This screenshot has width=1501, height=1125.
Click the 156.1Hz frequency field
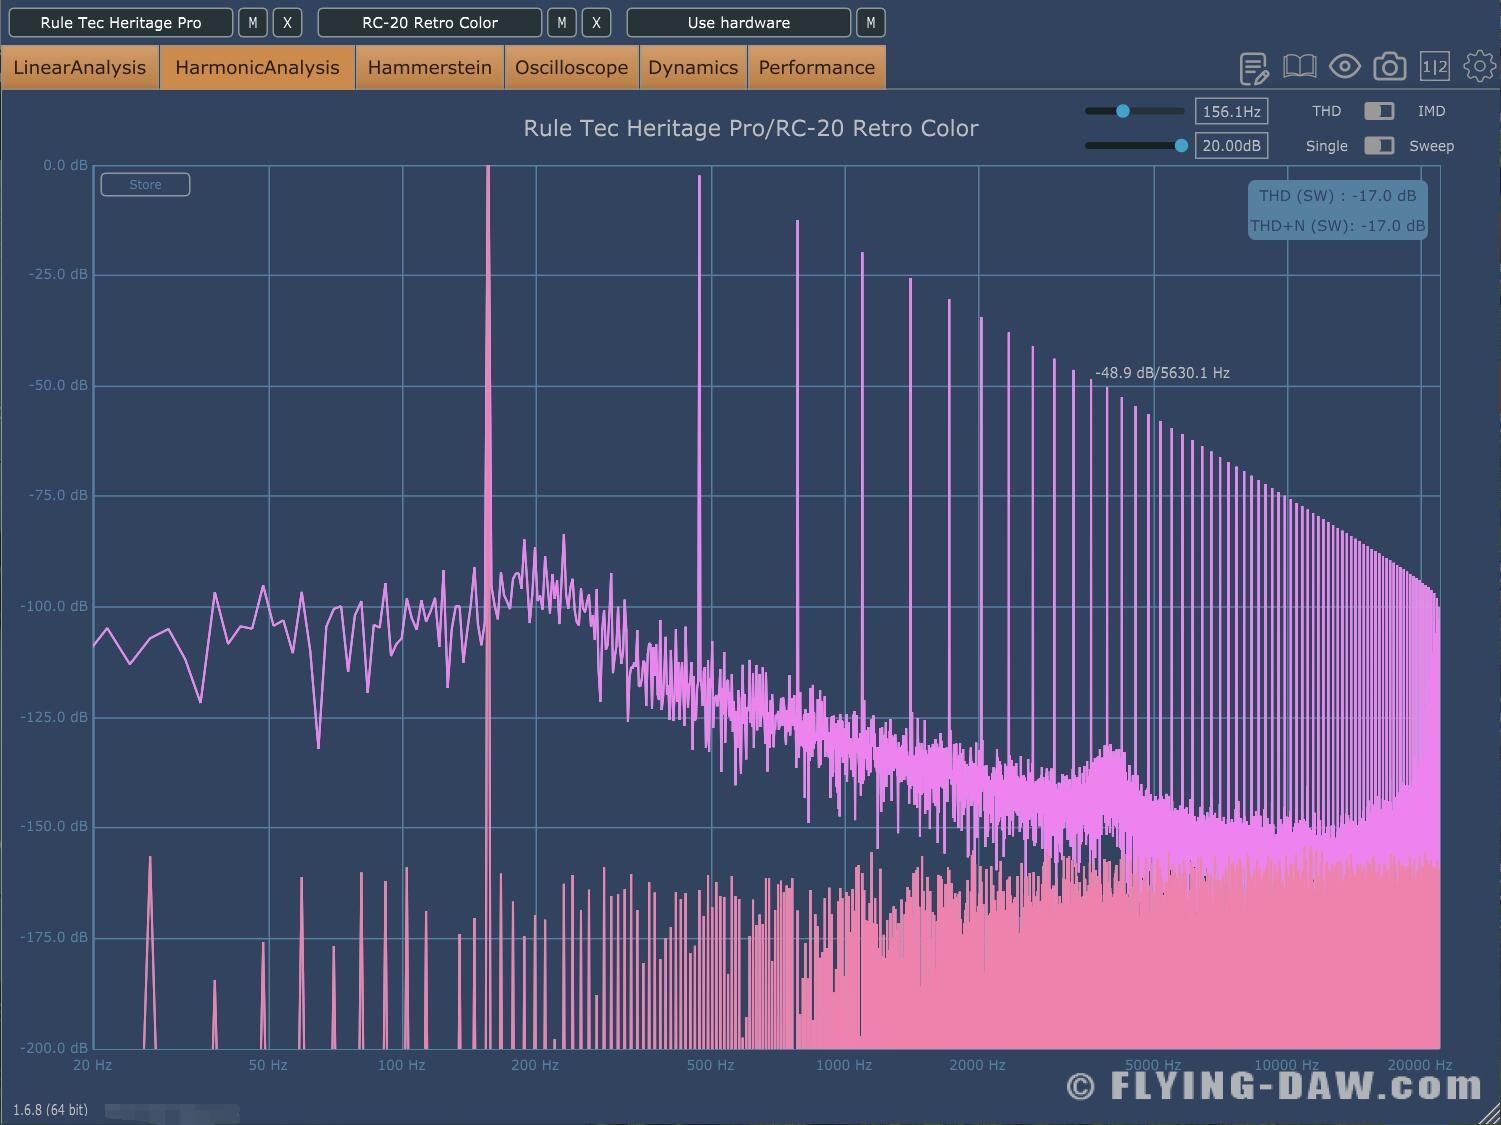click(1231, 111)
